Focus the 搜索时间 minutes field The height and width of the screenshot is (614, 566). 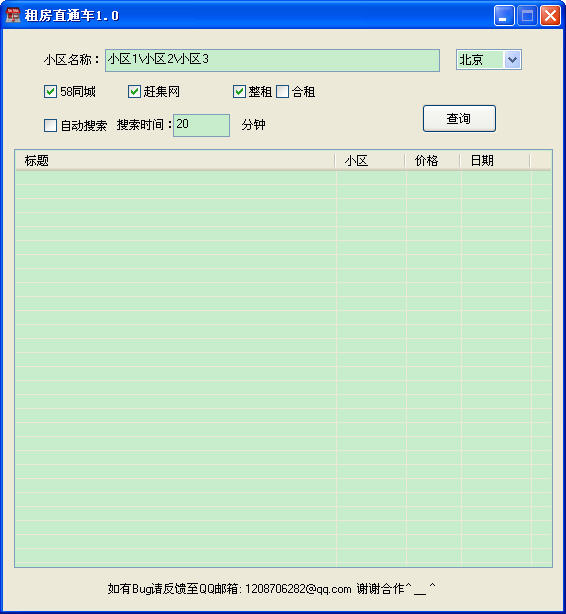click(x=201, y=125)
